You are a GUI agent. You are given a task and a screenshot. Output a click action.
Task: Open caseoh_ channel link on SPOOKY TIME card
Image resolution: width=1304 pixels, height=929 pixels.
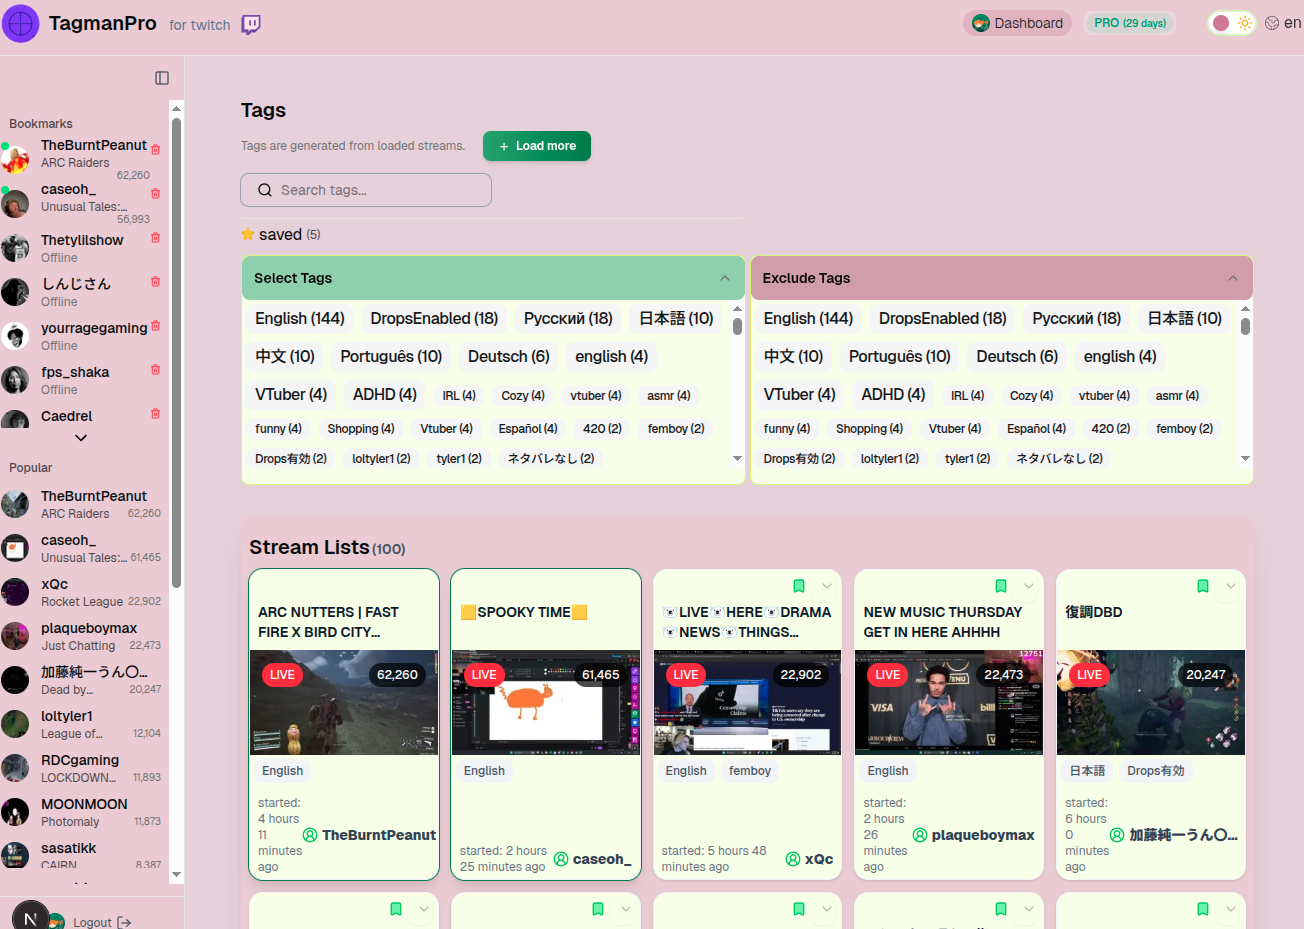593,859
